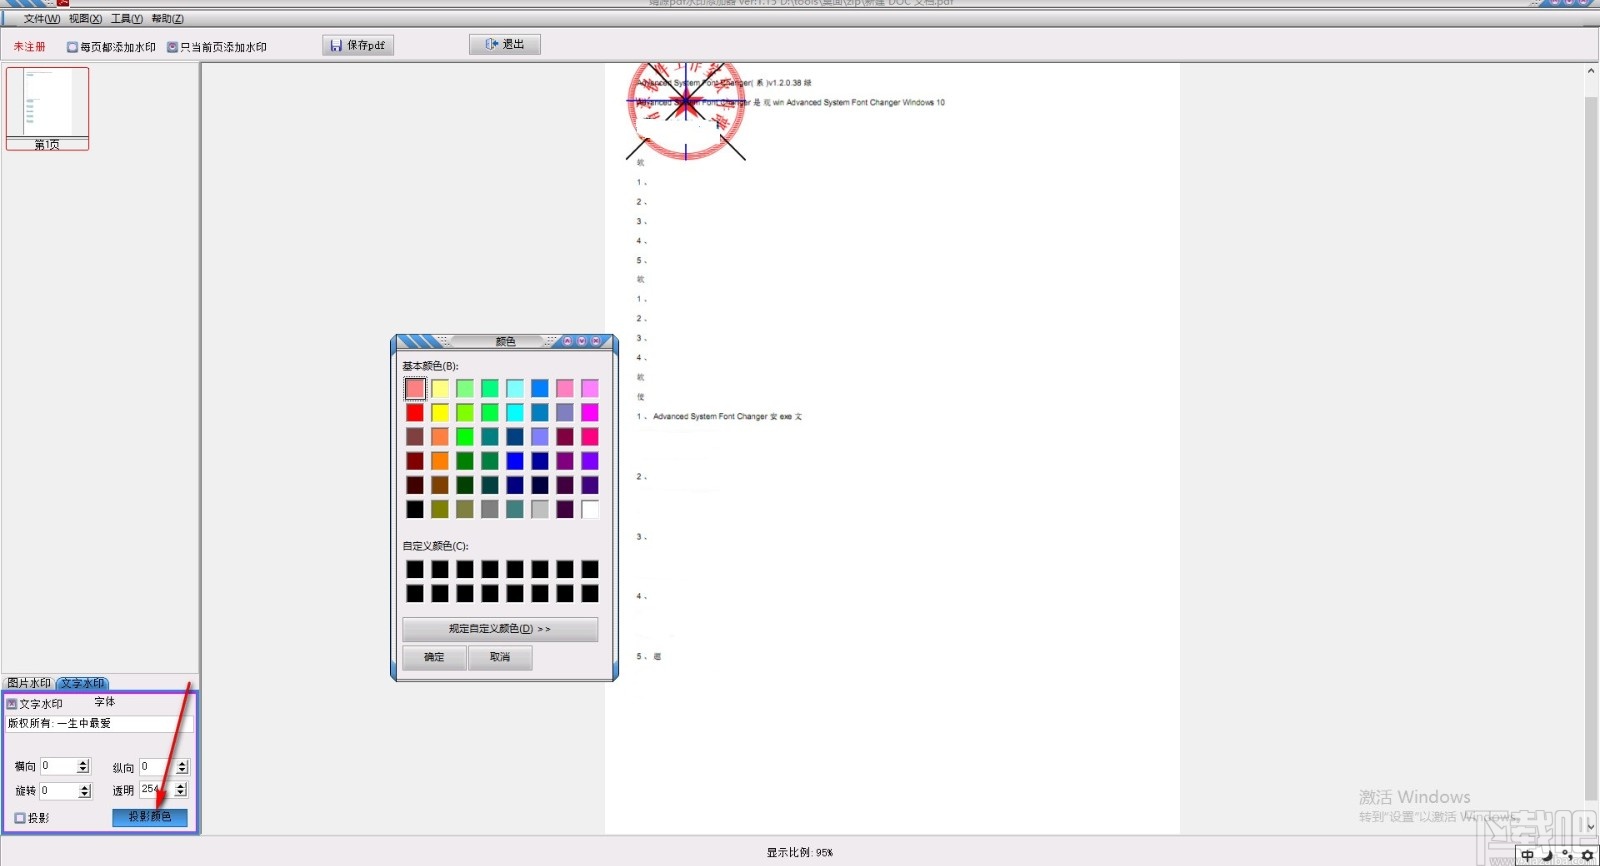Click the watermark text input field
1600x866 pixels.
click(99, 723)
